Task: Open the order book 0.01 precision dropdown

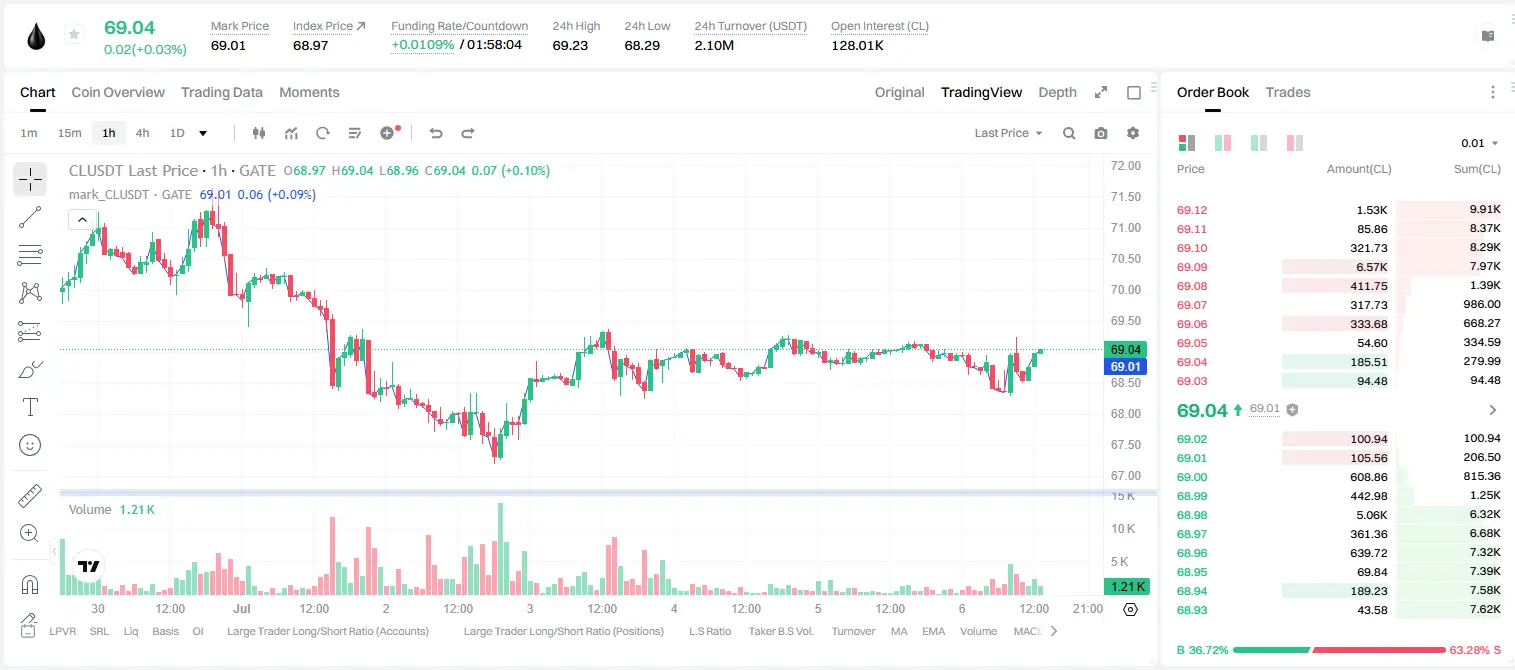Action: pos(1479,144)
